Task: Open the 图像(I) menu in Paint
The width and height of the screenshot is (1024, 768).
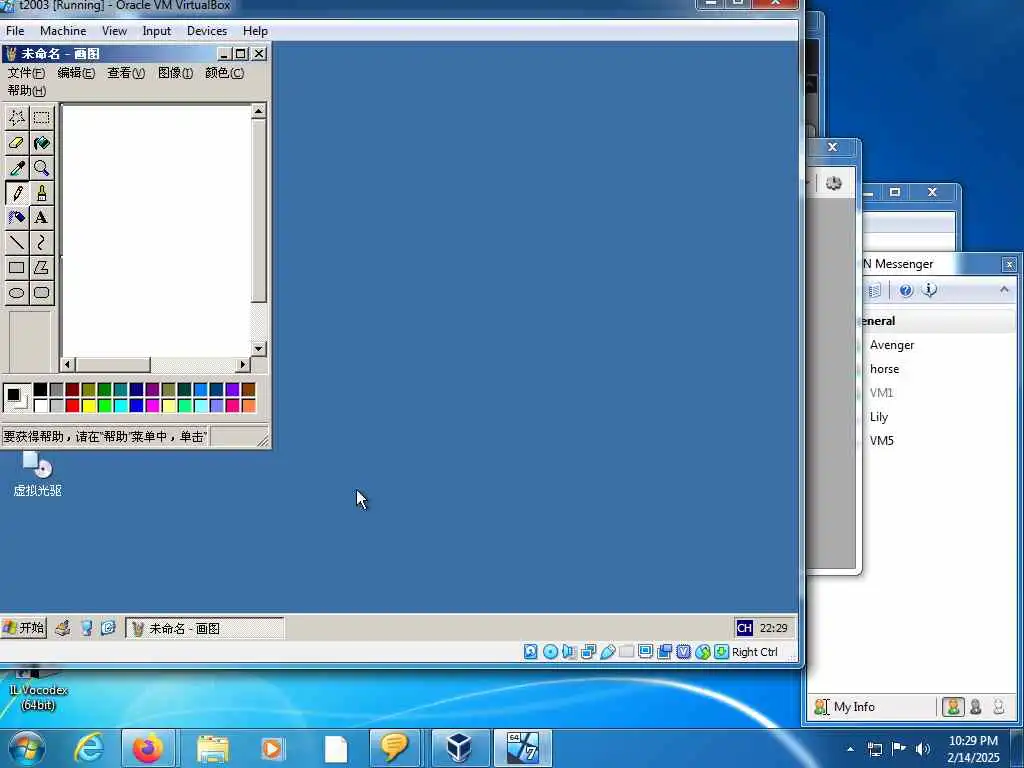Action: click(x=176, y=73)
